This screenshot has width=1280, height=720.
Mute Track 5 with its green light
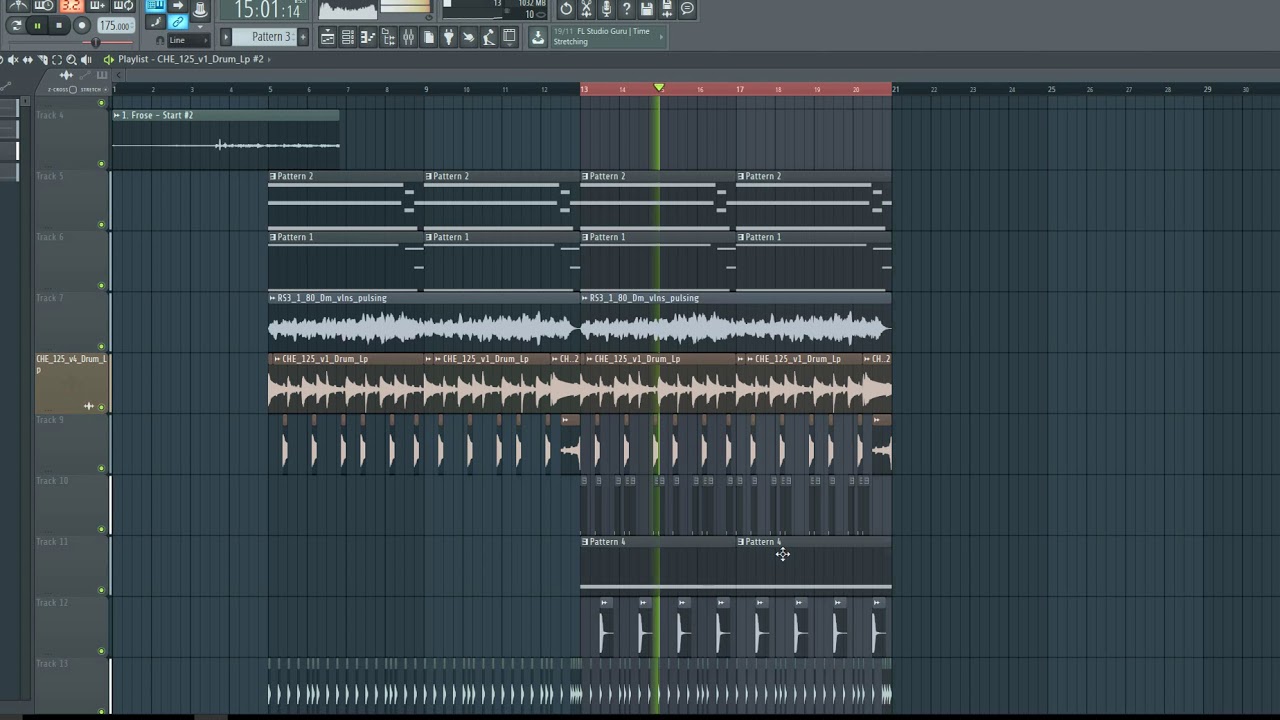[x=101, y=224]
